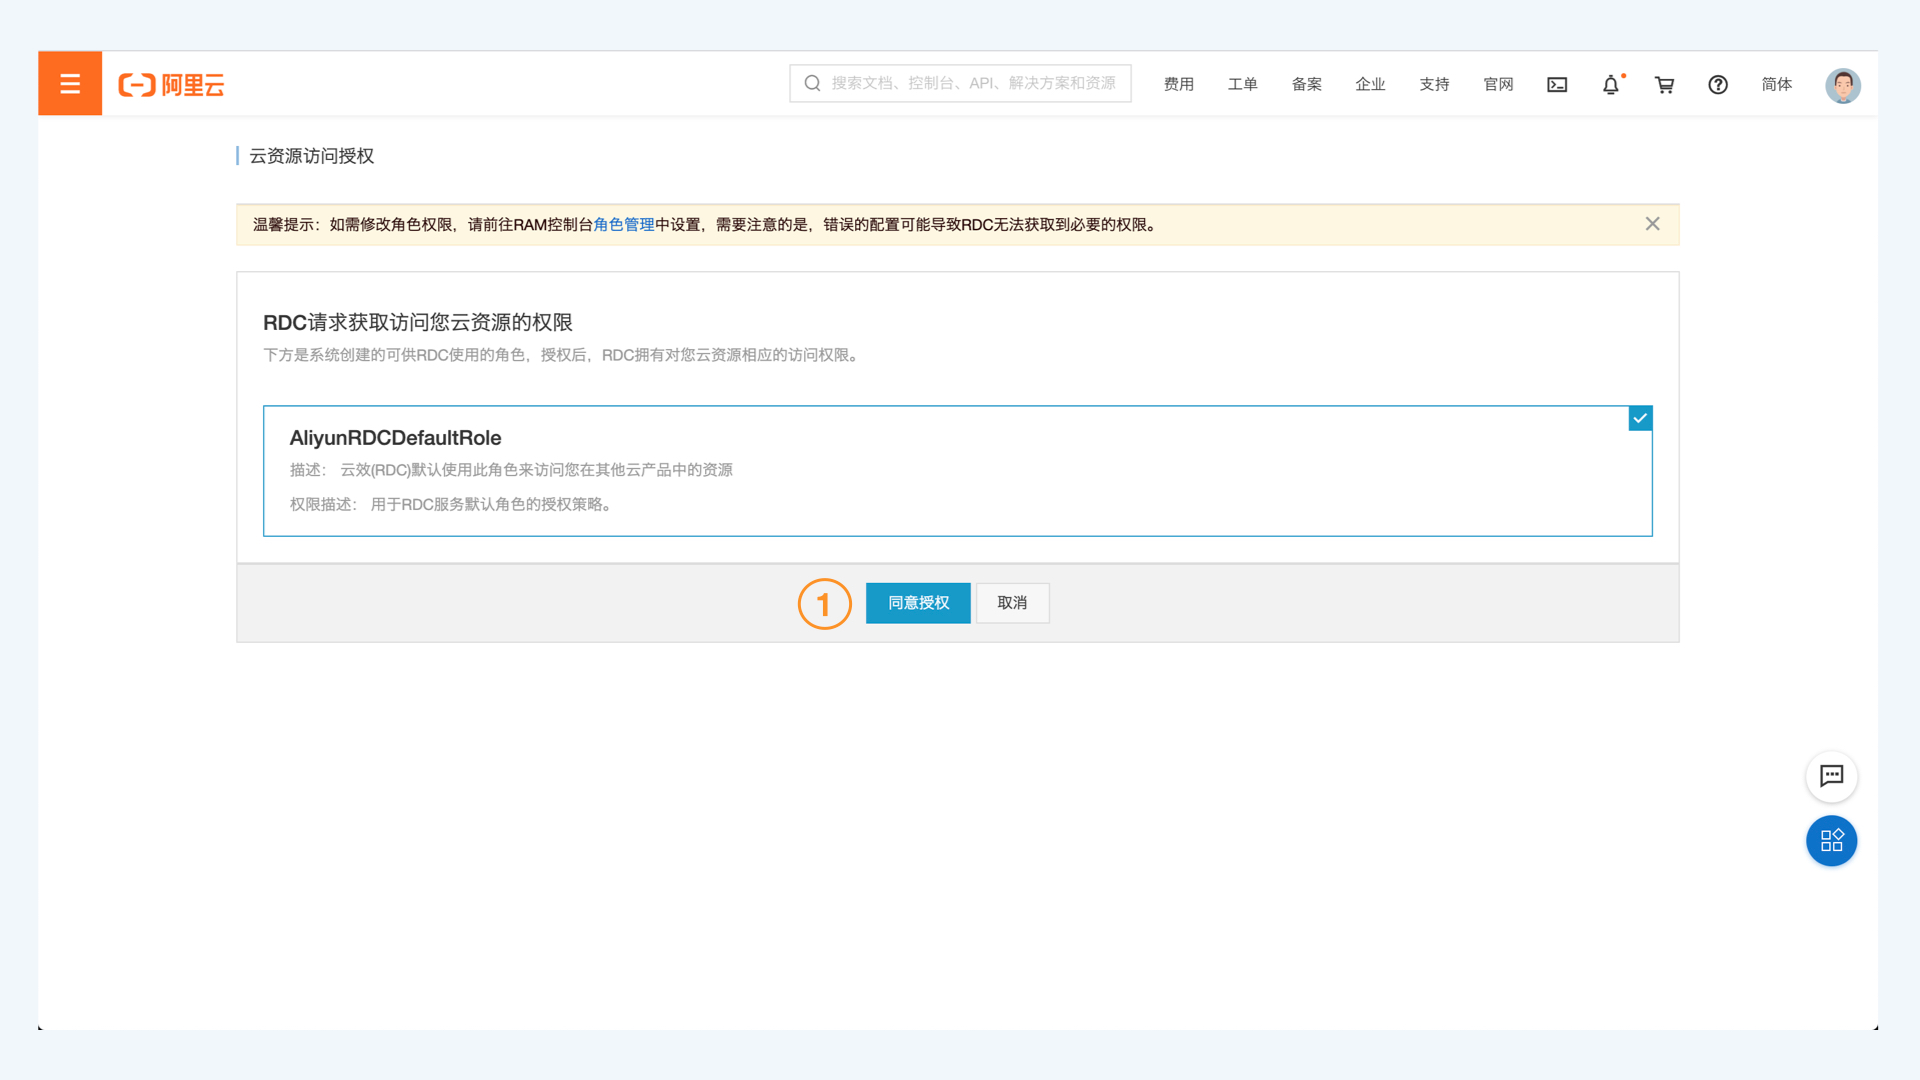The width and height of the screenshot is (1920, 1080).
Task: Open the orange hamburger menu
Action: click(x=69, y=84)
